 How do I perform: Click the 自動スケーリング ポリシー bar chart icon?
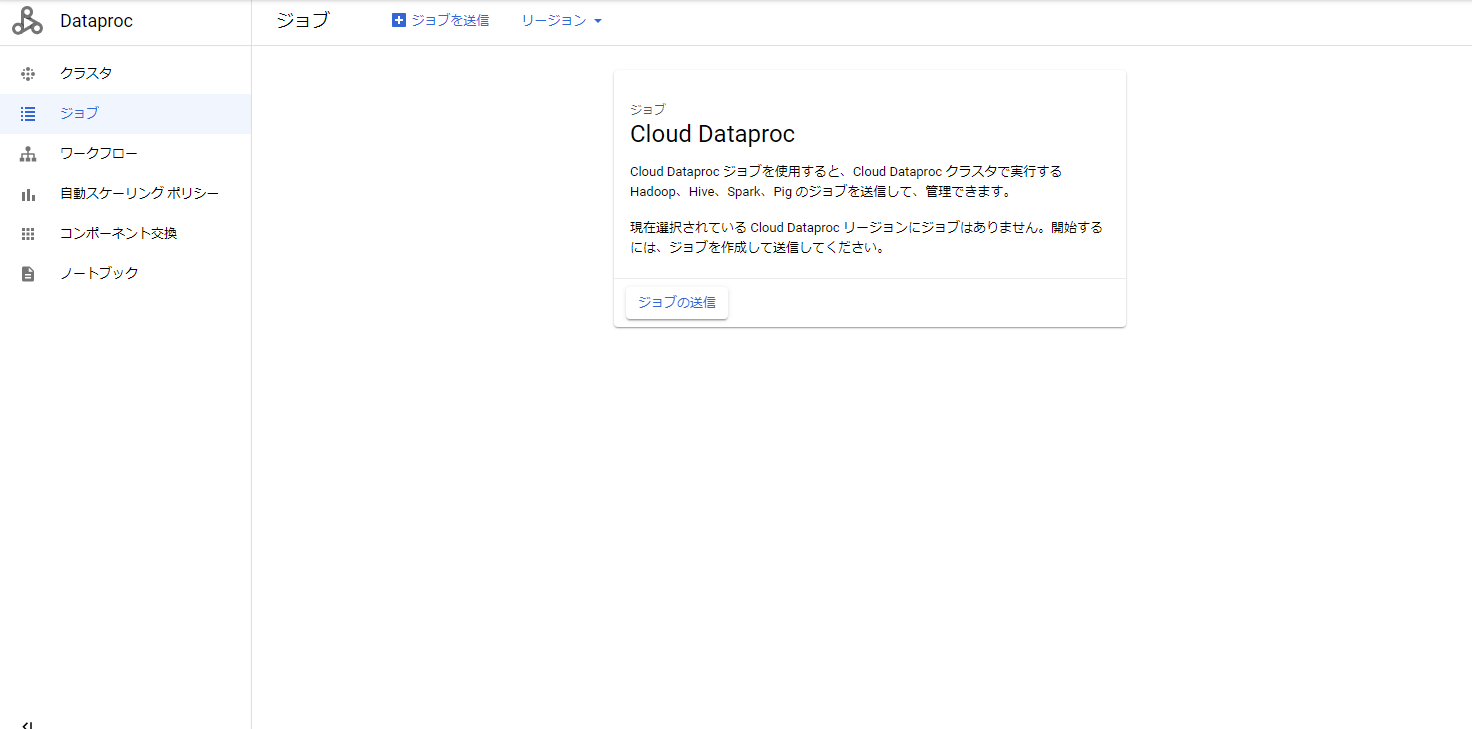28,194
